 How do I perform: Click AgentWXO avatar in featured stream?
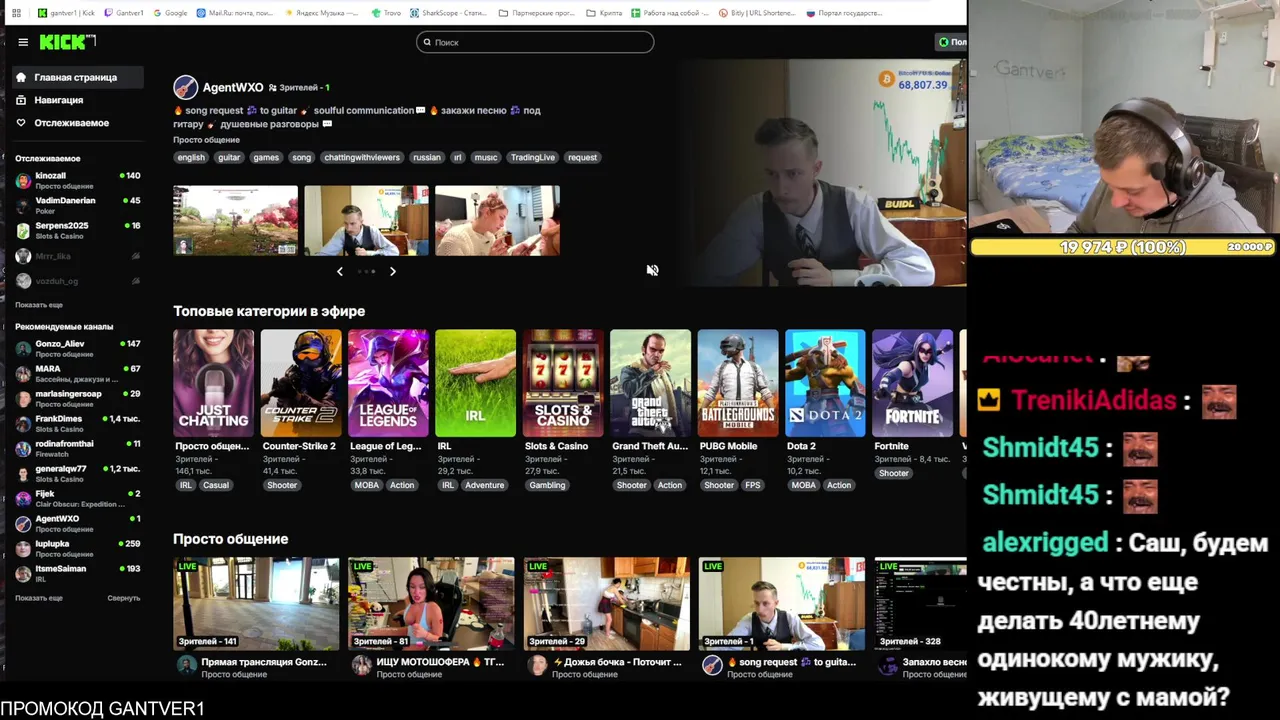pyautogui.click(x=185, y=87)
